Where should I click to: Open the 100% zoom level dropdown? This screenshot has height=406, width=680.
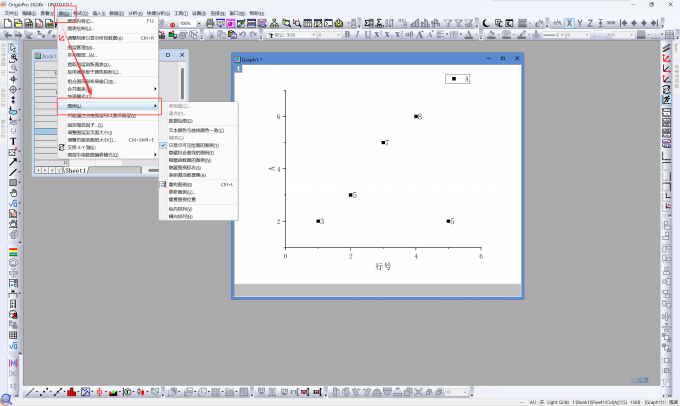pyautogui.click(x=199, y=23)
